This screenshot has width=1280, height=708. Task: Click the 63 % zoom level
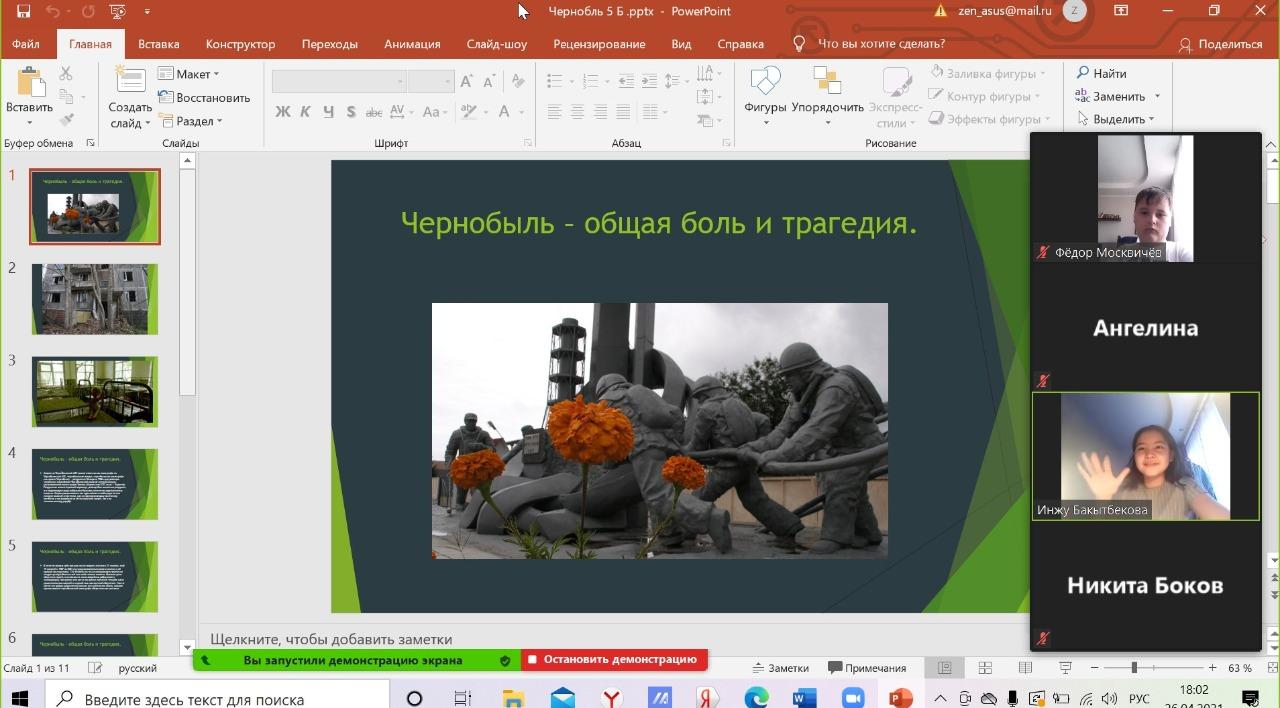tap(1240, 668)
